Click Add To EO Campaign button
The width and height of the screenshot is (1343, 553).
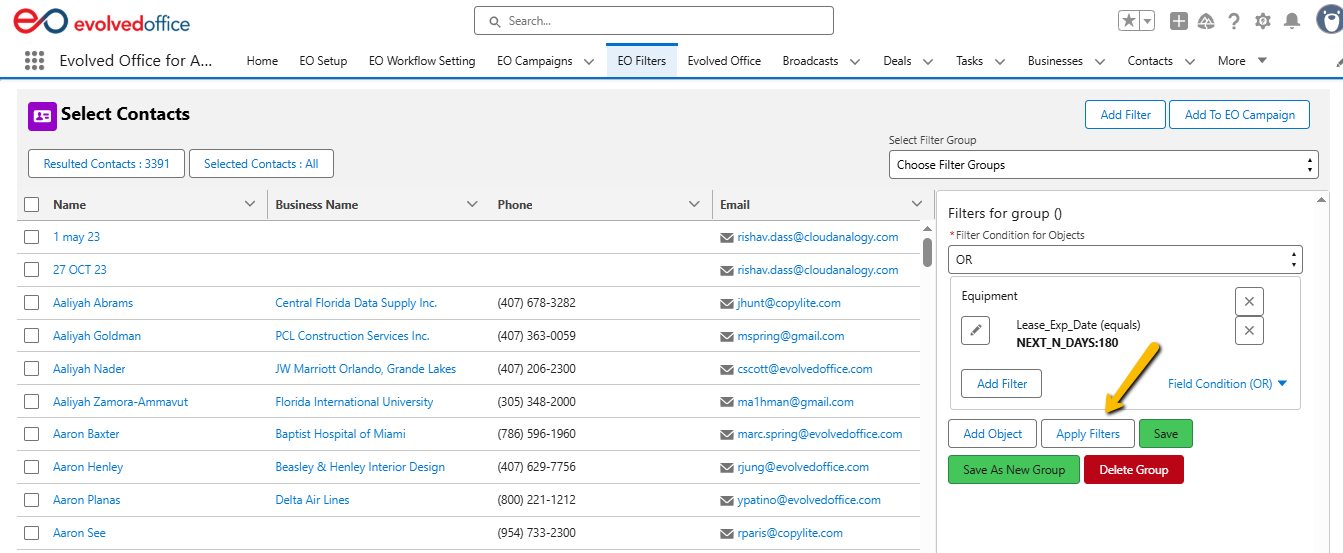1240,115
